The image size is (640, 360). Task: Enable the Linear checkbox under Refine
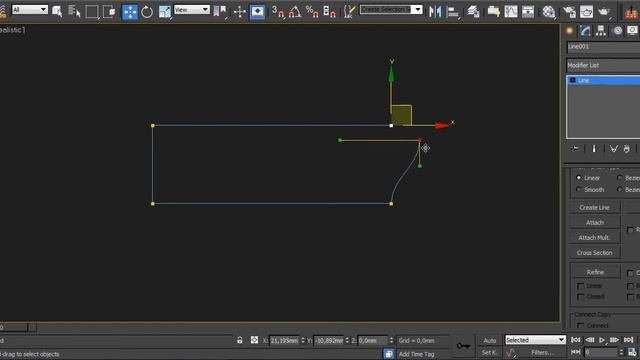[x=581, y=286]
